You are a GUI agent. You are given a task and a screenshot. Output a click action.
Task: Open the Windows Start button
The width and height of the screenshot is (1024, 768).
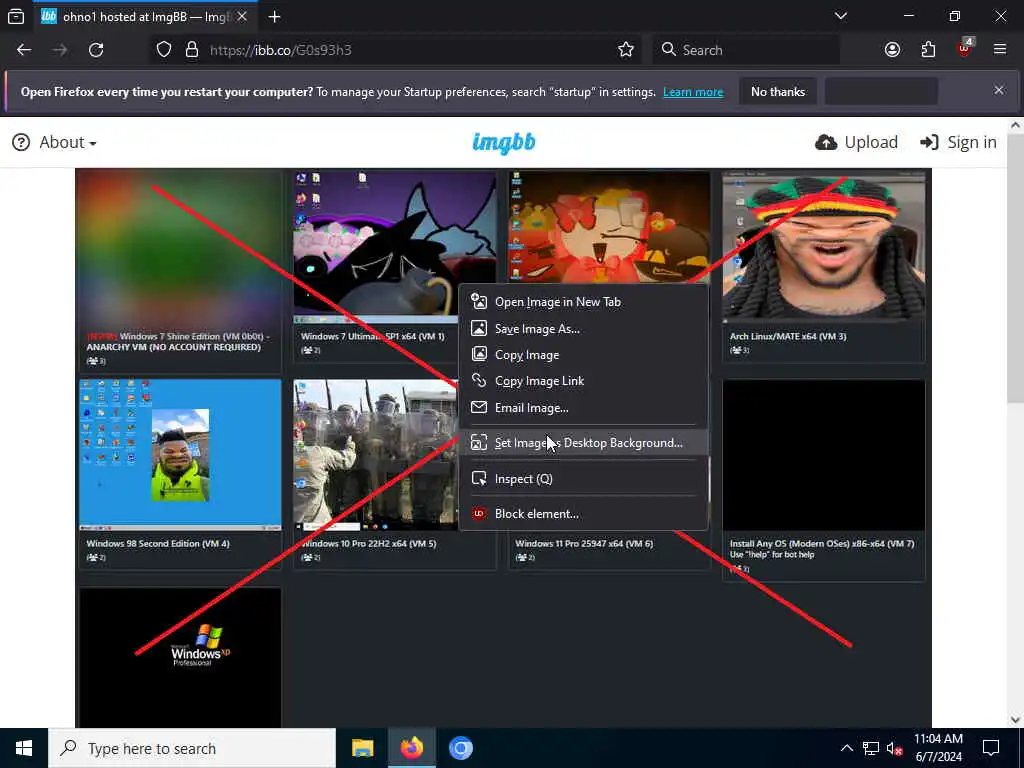[24, 748]
